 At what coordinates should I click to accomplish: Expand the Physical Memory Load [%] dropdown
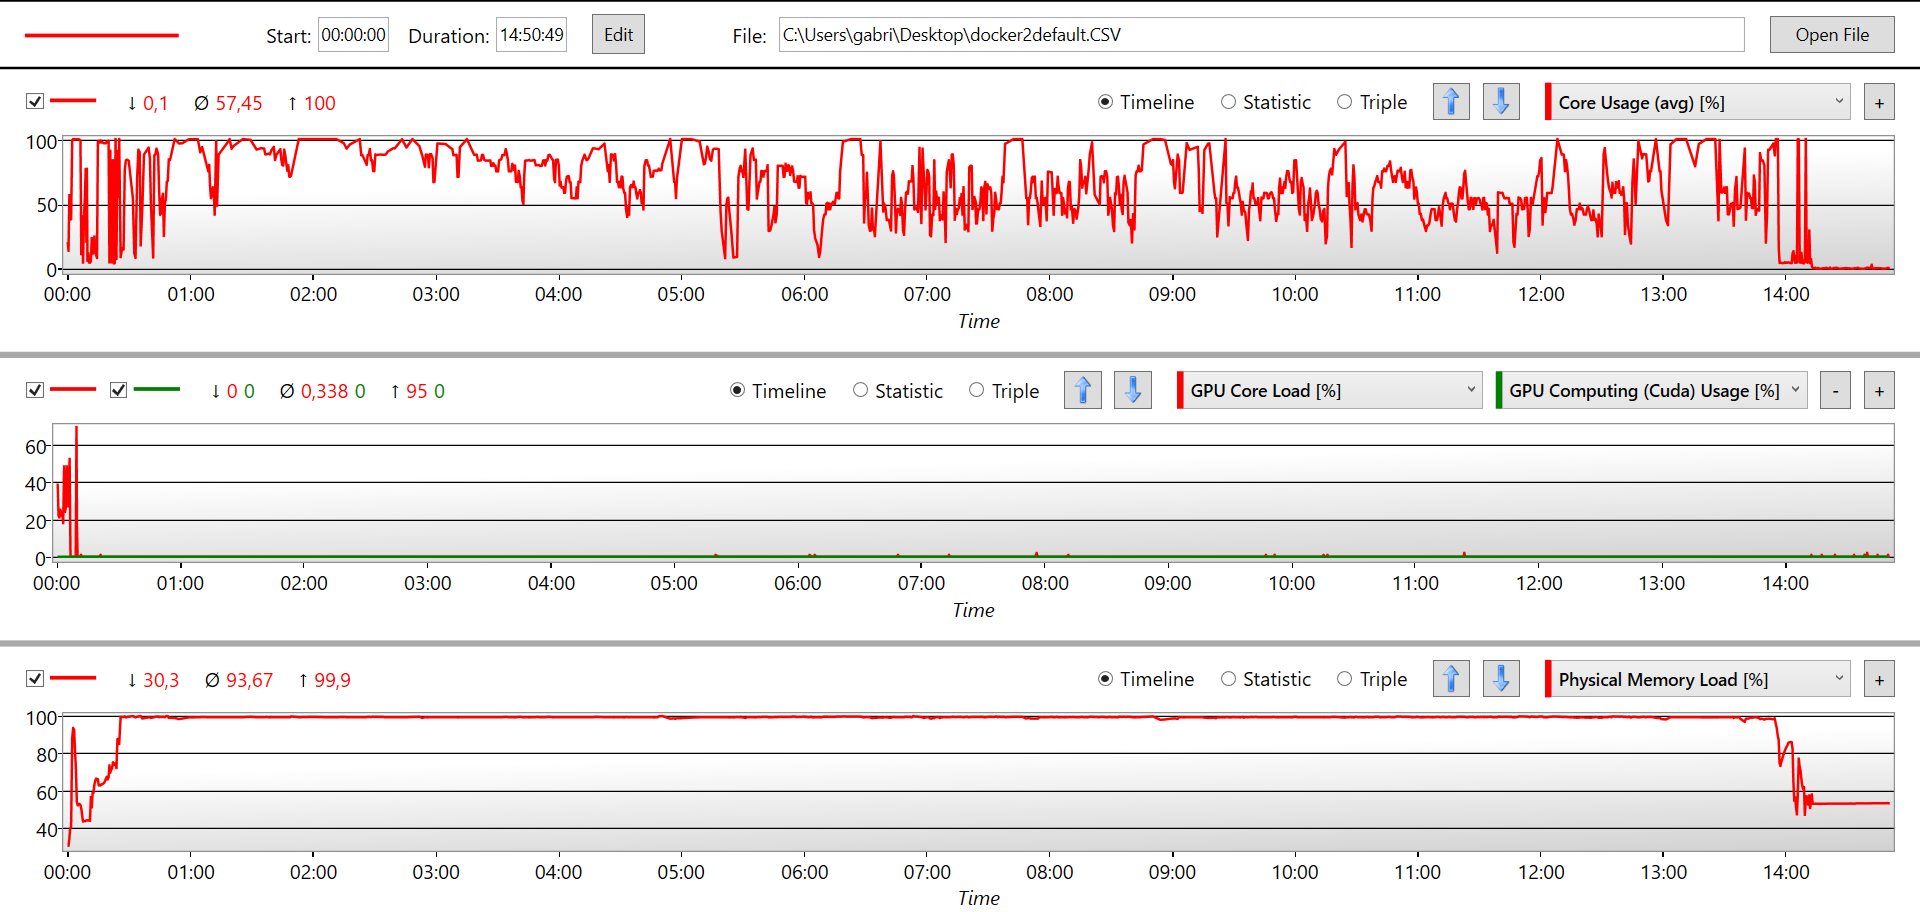(1698, 679)
